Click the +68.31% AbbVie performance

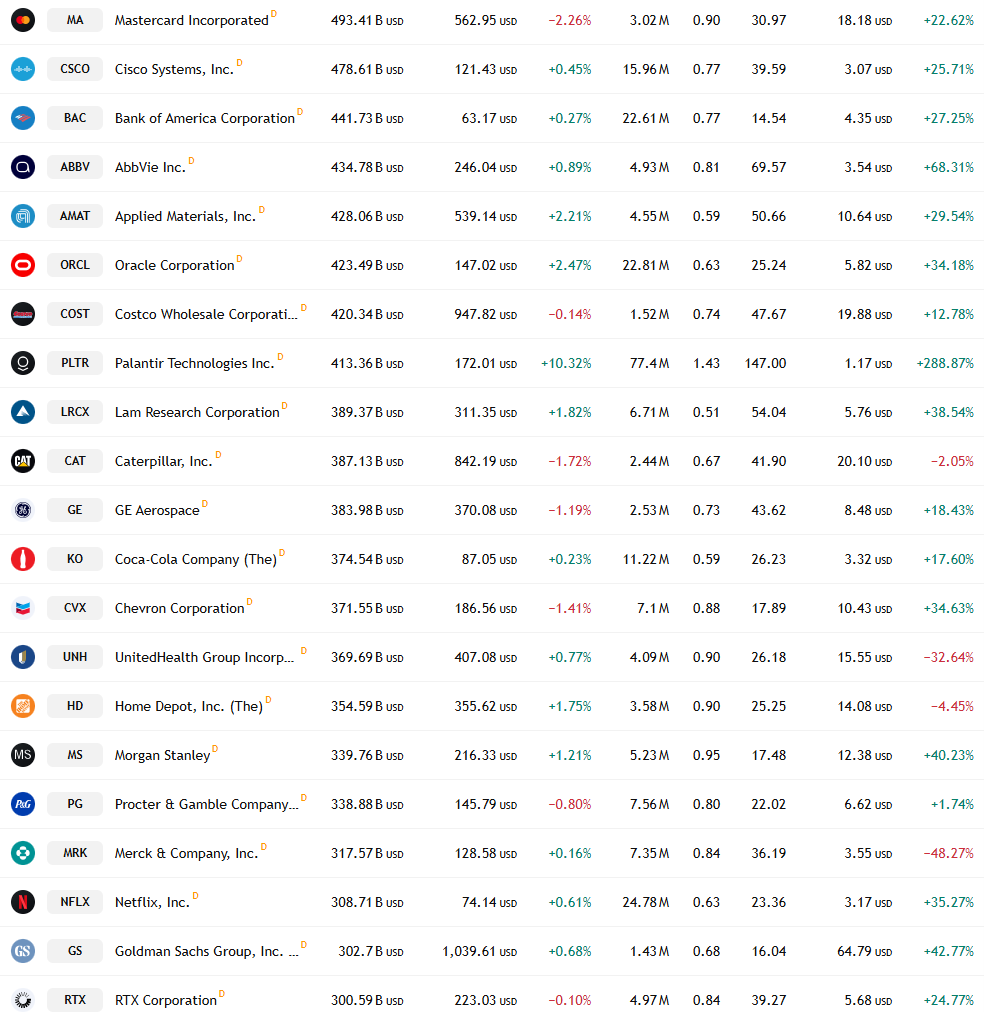tap(948, 167)
